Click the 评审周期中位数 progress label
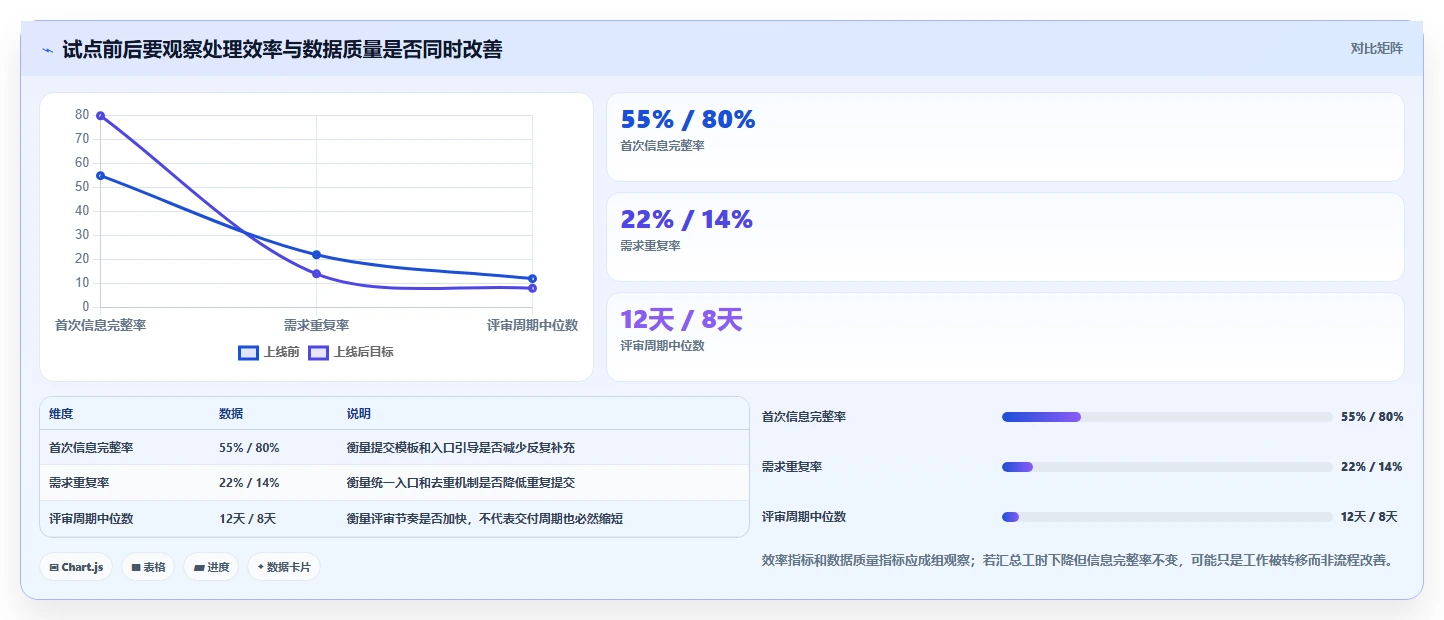The image size is (1444, 620). (804, 517)
